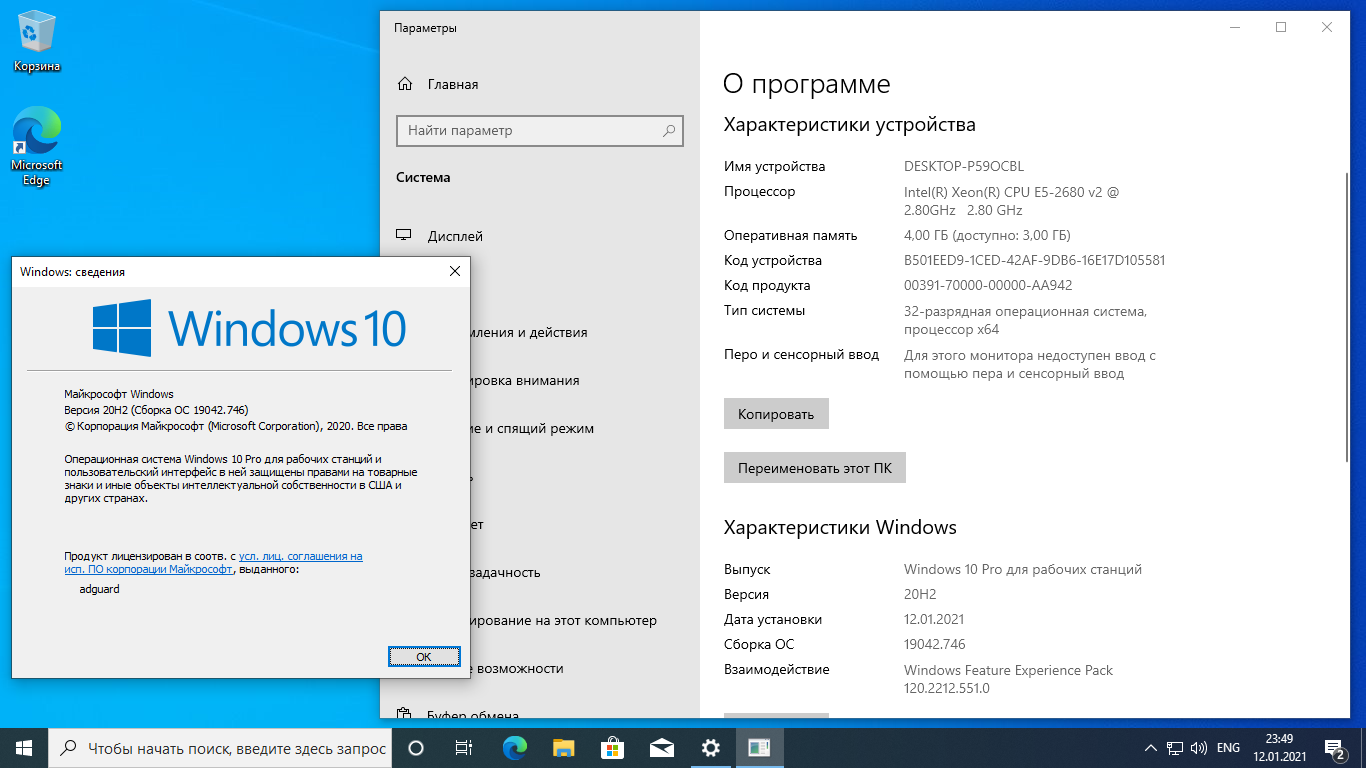Open the Mail app from taskbar
1366x768 pixels.
coord(662,748)
